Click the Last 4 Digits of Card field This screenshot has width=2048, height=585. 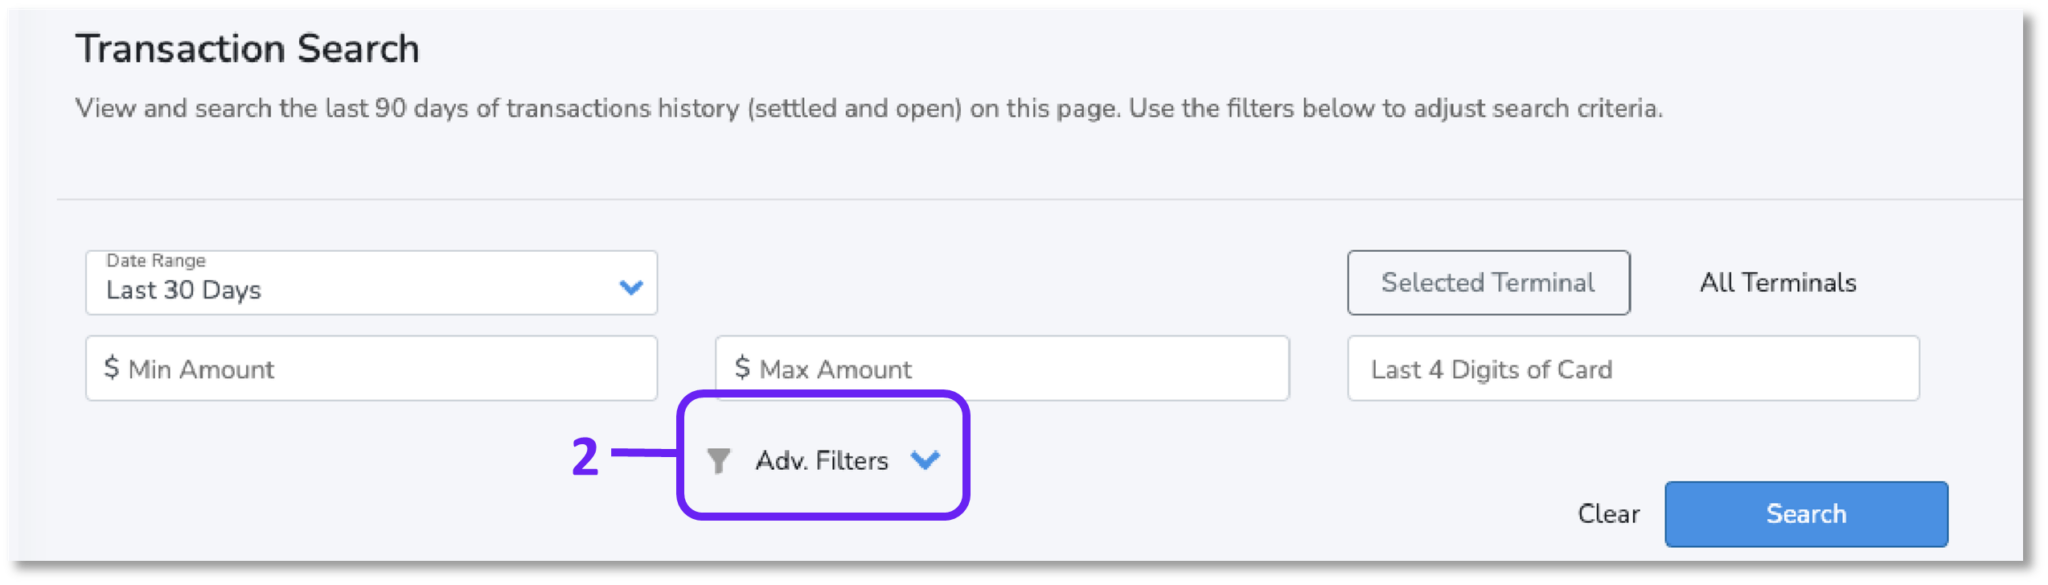click(1632, 369)
